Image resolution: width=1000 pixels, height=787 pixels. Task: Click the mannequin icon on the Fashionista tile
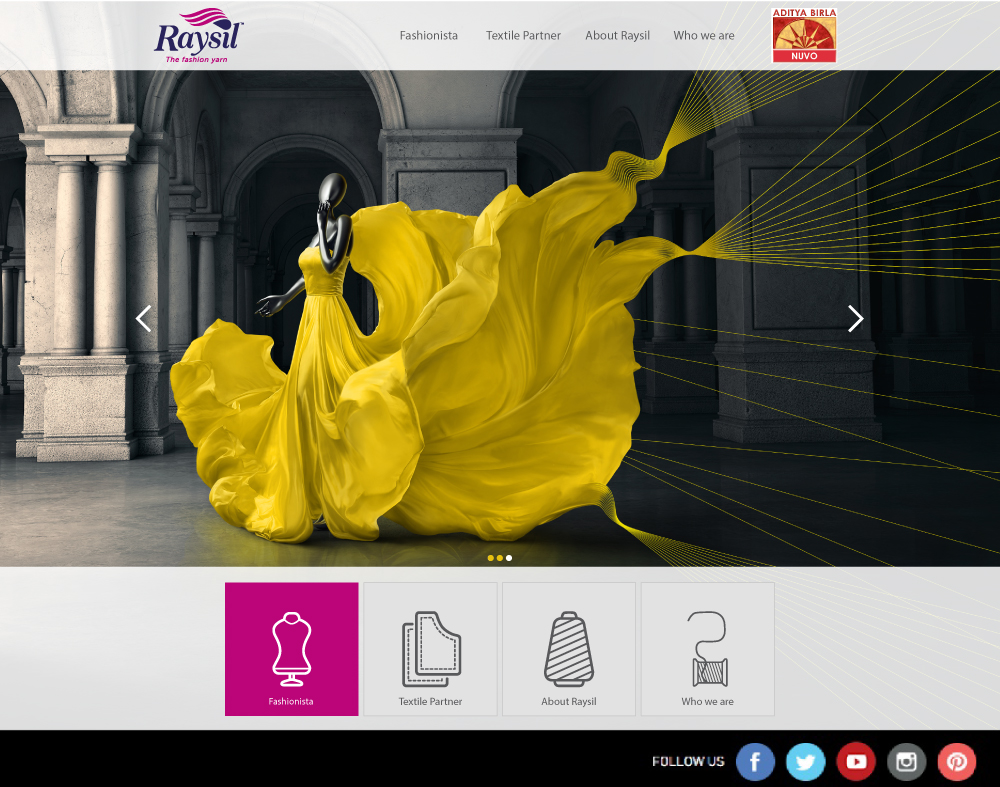[x=291, y=649]
